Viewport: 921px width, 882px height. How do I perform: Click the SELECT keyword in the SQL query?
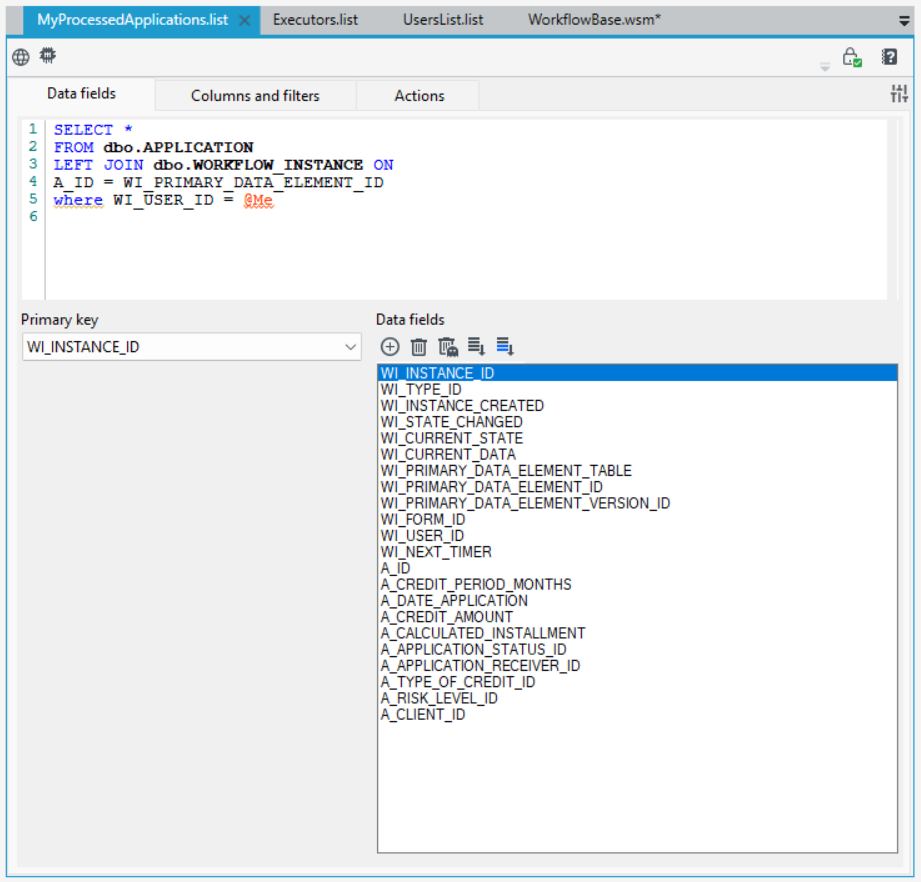coord(83,130)
